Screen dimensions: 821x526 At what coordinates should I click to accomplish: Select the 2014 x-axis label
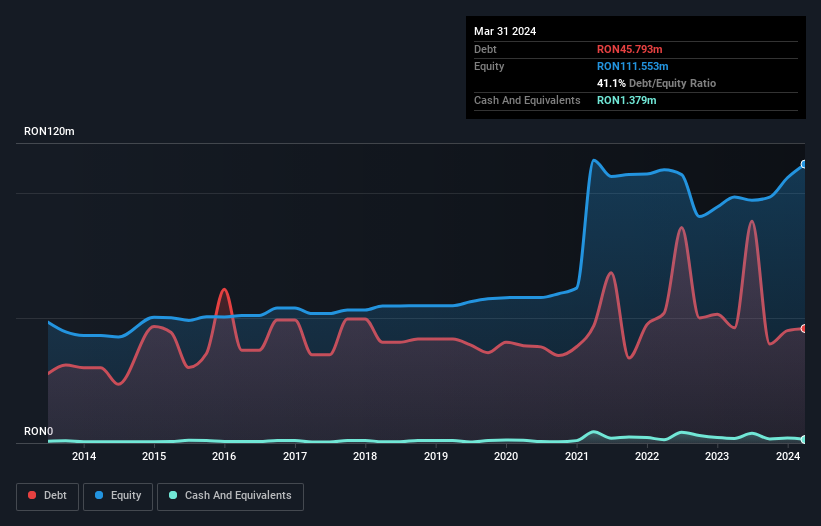click(x=84, y=456)
